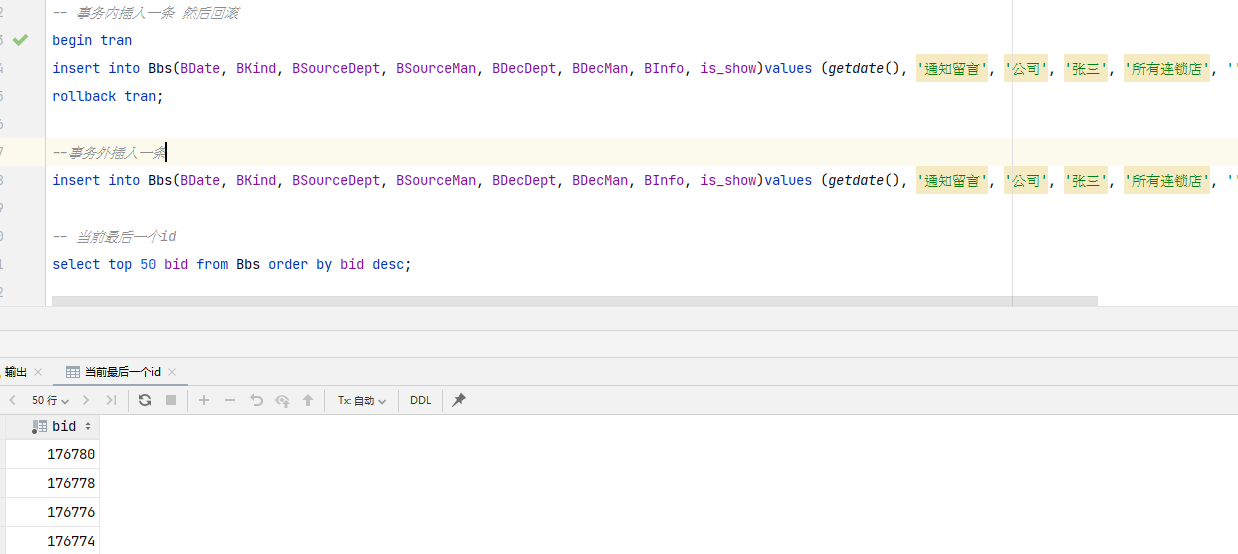
Task: Click the green checkmark in the gutter
Action: (x=20, y=40)
